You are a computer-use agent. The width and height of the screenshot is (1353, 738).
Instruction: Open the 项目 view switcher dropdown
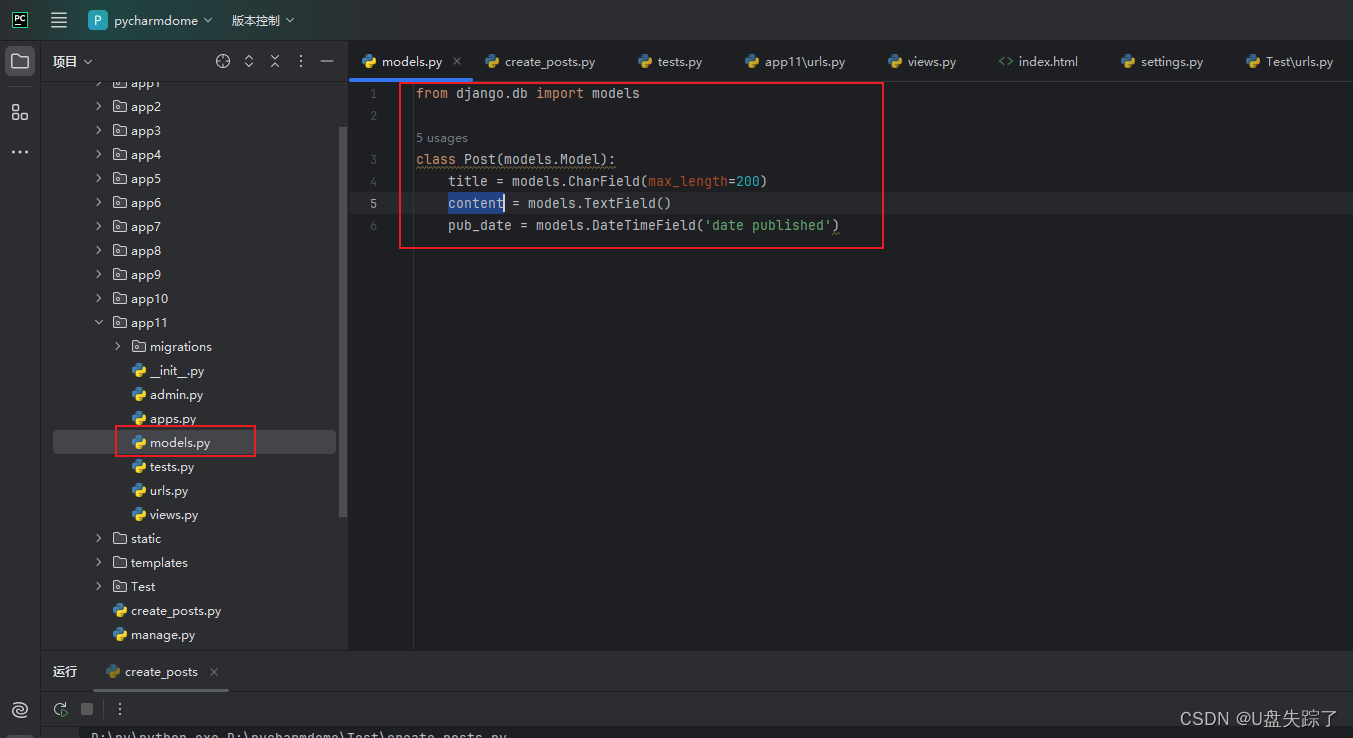72,60
